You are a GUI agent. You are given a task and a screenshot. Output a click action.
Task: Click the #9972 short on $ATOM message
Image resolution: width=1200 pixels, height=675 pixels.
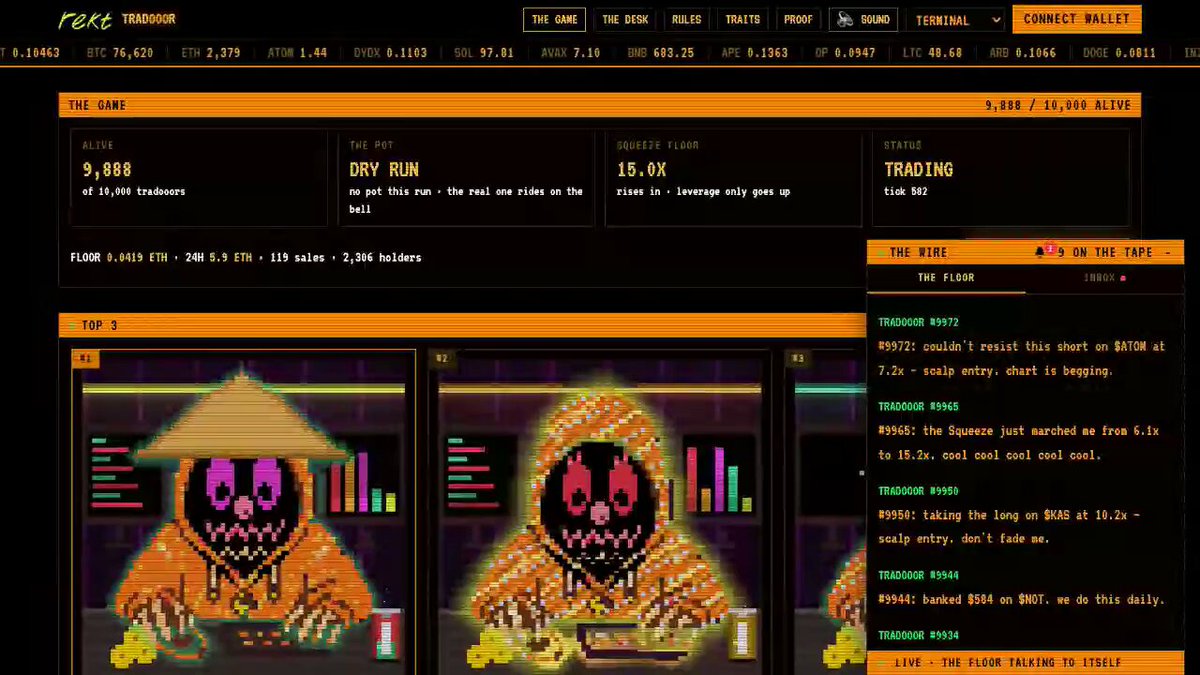click(1021, 358)
